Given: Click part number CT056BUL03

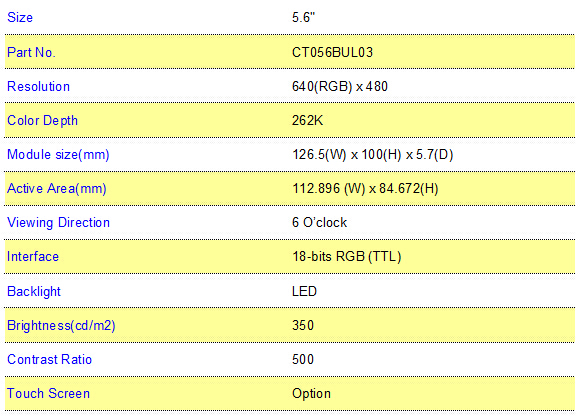Looking at the screenshot, I should click(x=332, y=53).
